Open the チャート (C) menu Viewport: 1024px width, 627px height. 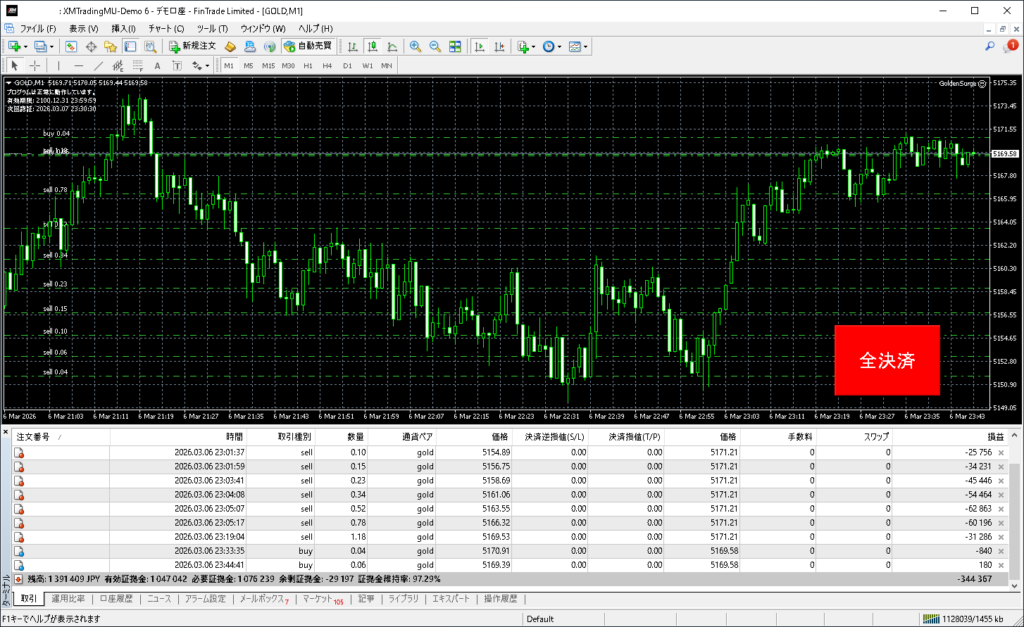click(x=165, y=29)
